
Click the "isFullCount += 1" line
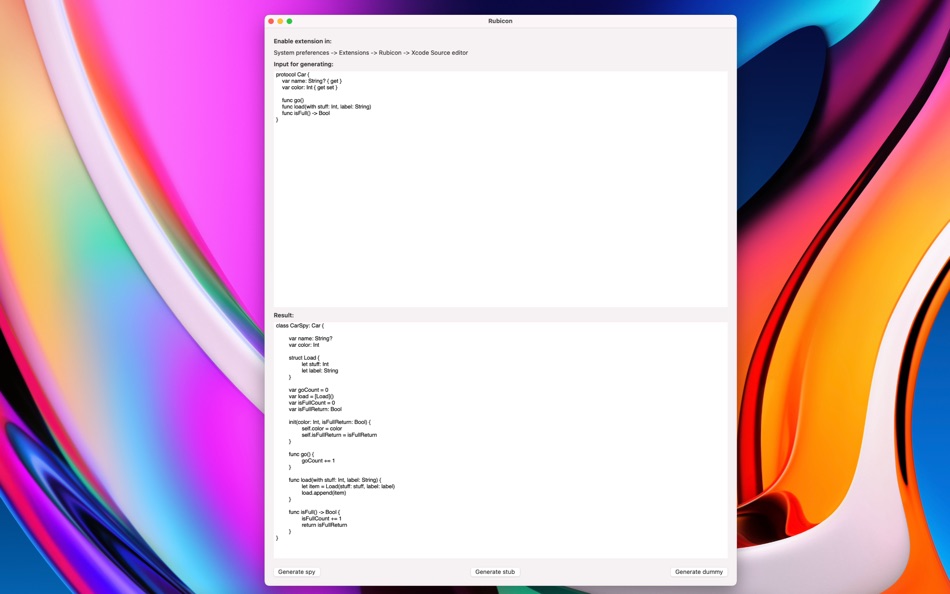coord(322,519)
